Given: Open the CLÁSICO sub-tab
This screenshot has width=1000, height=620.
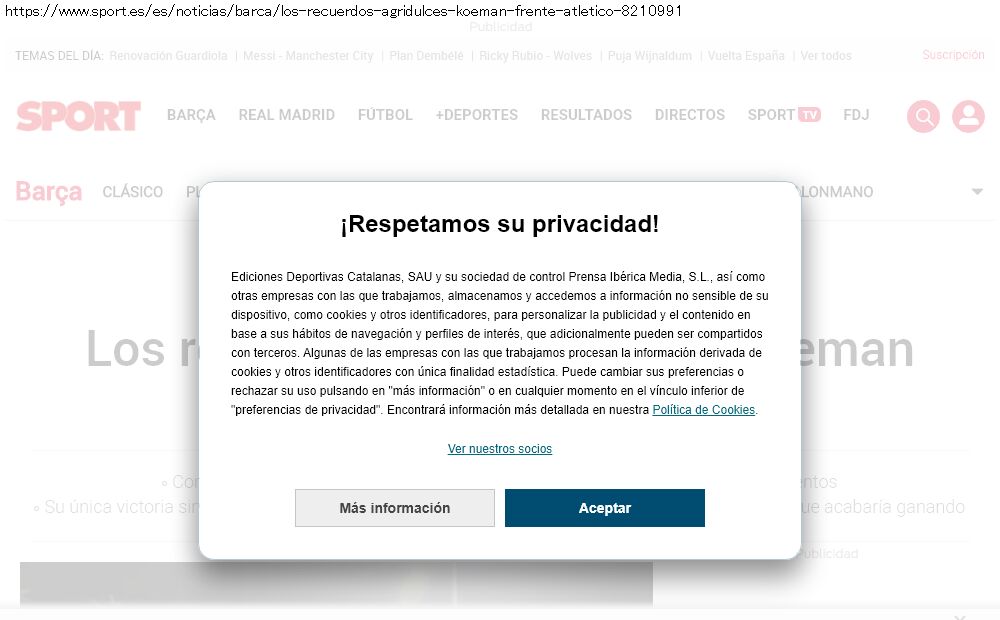Looking at the screenshot, I should pyautogui.click(x=133, y=192).
